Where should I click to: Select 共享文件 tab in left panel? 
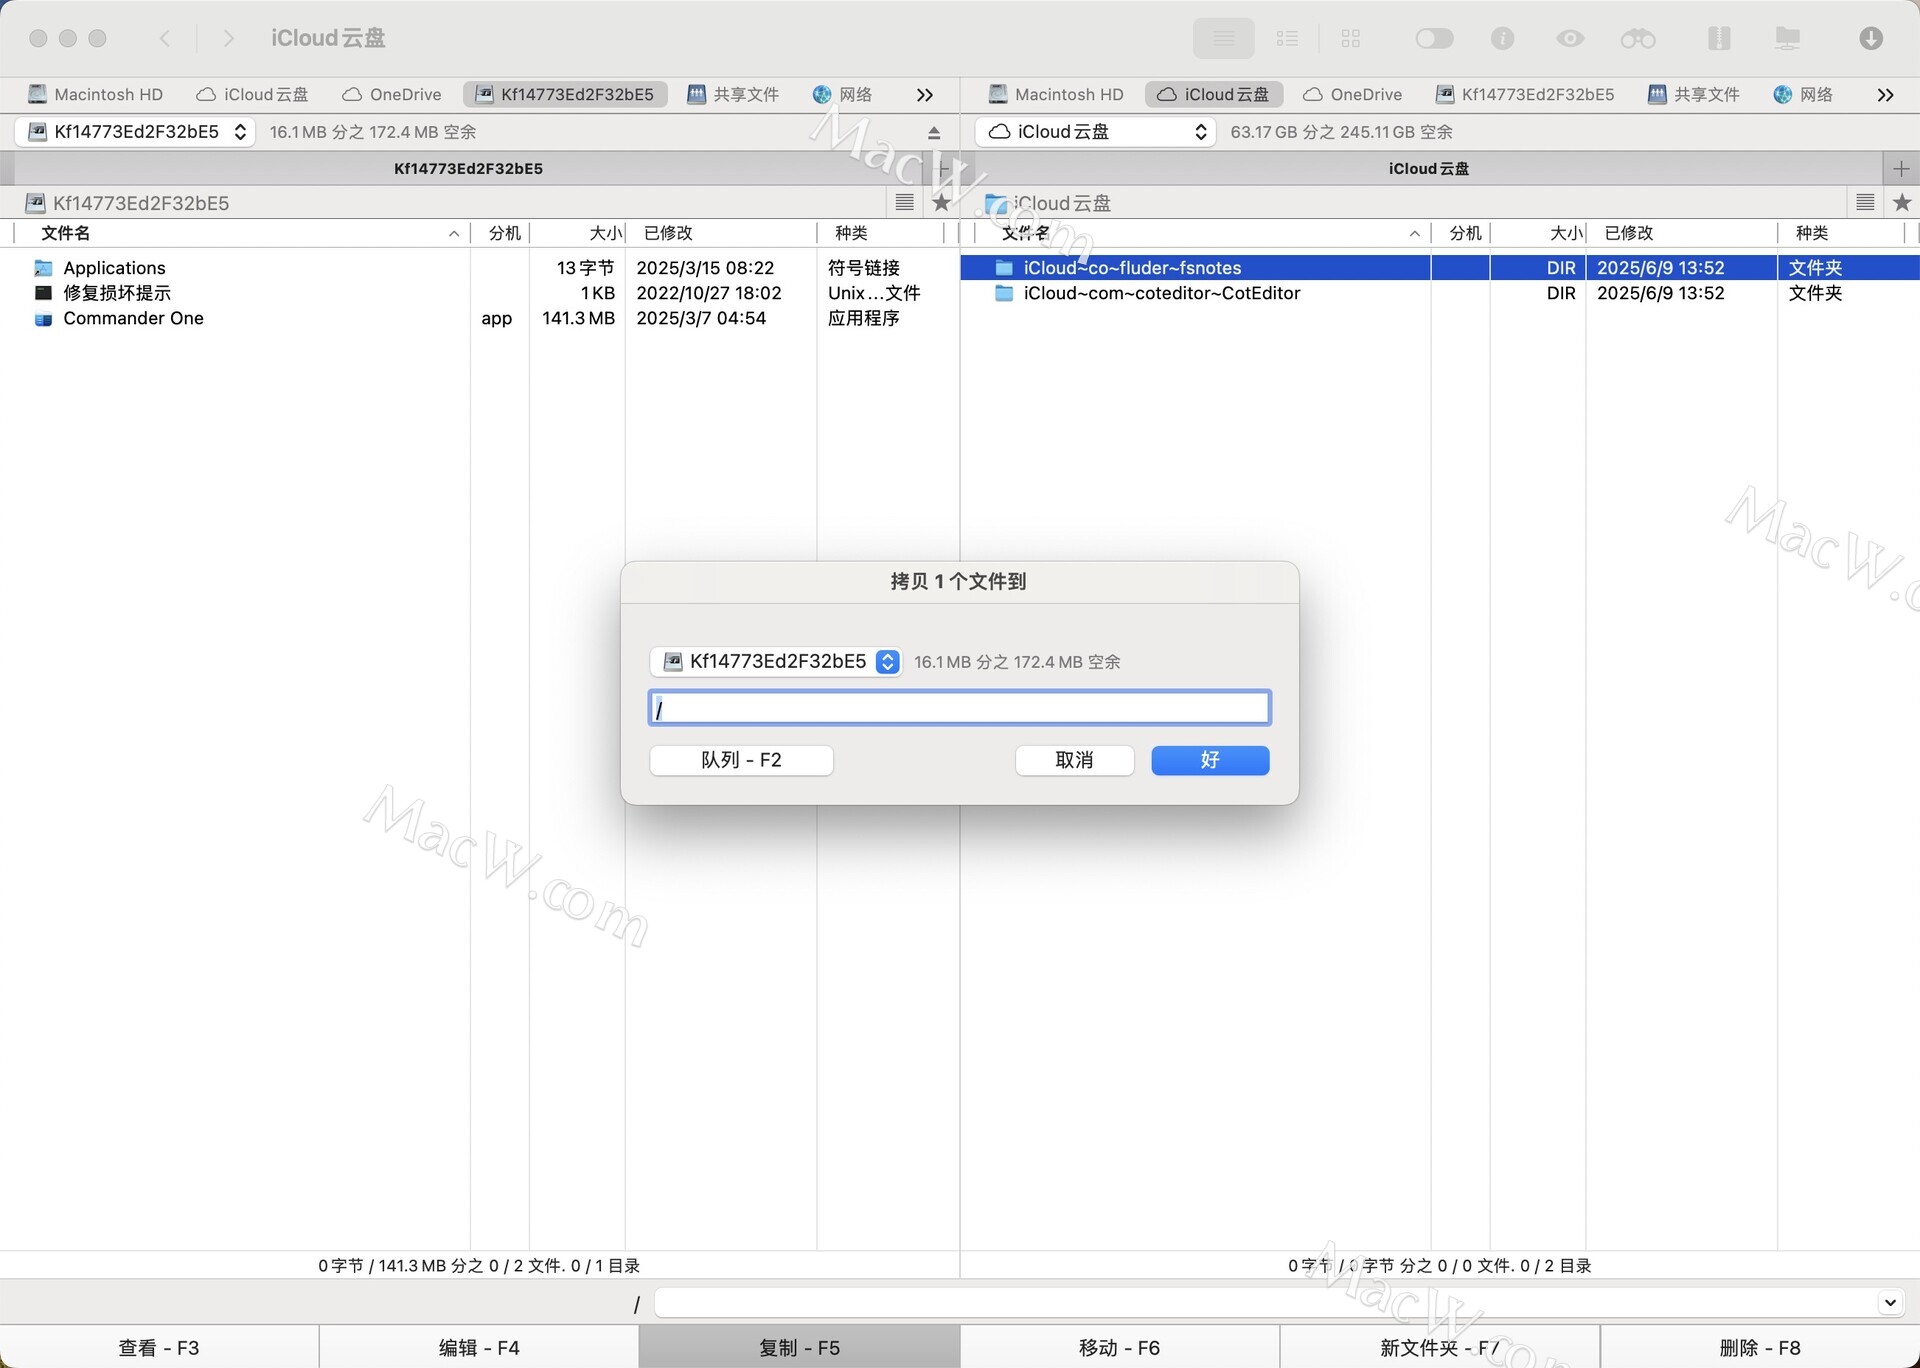pos(733,94)
